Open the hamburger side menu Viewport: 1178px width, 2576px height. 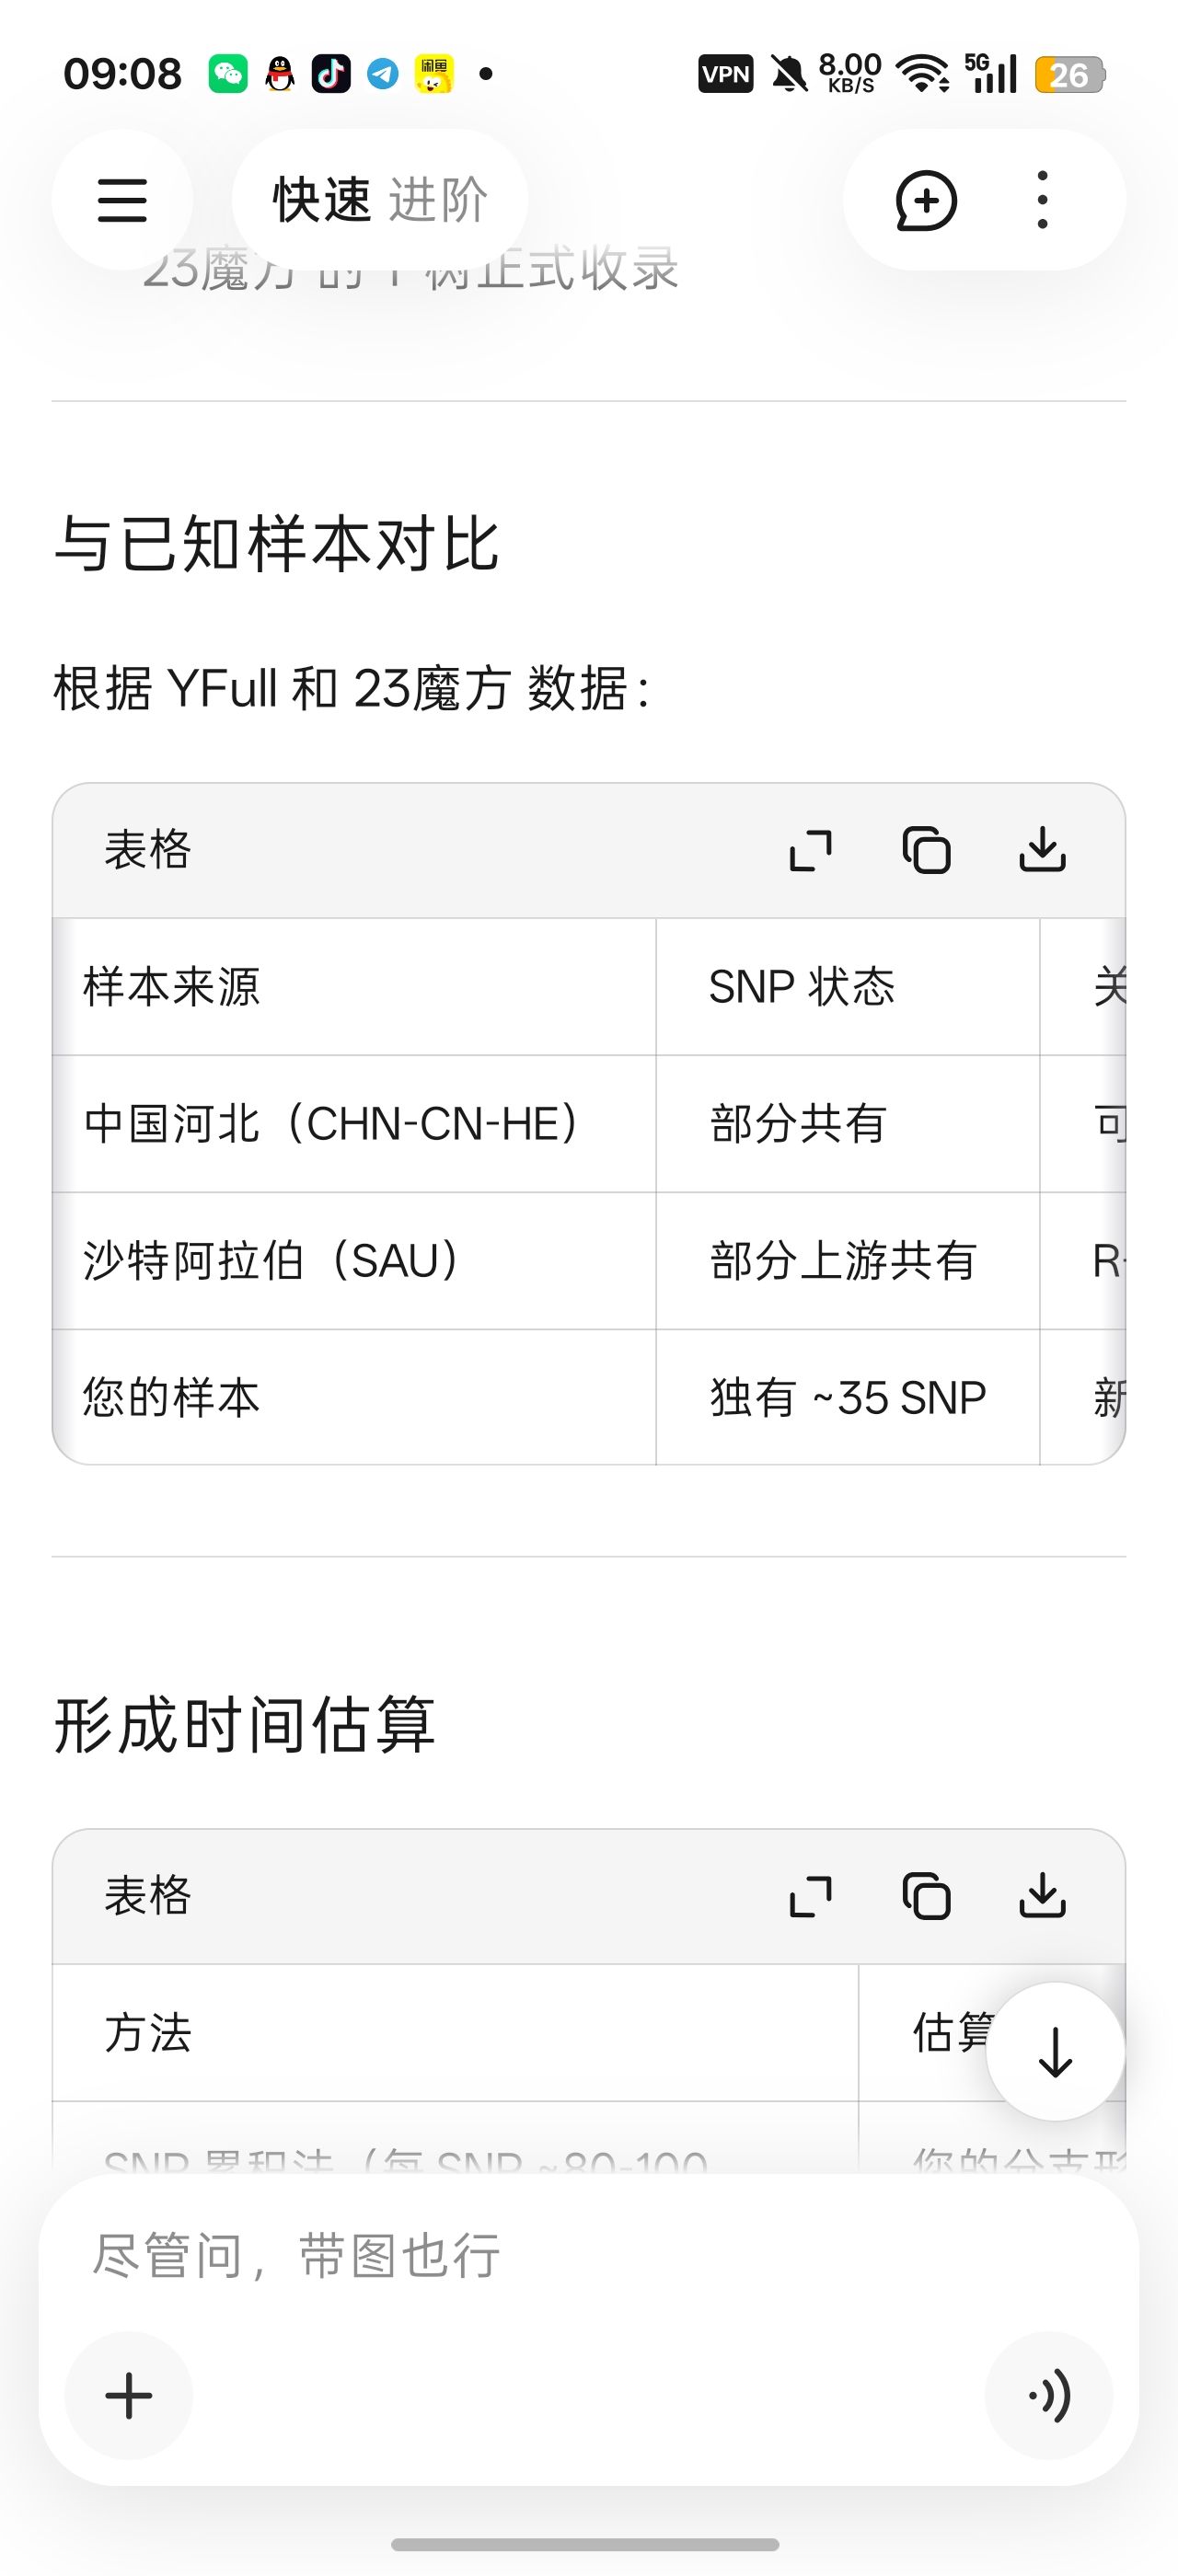click(122, 200)
